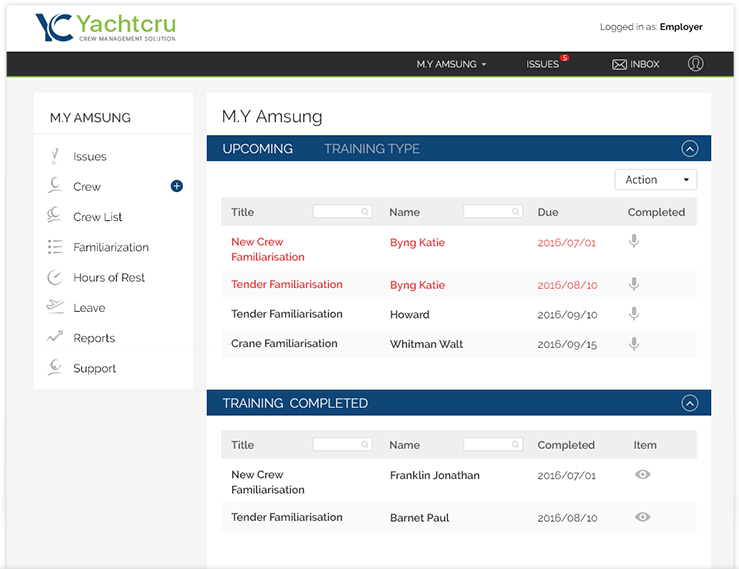Click the Yachtcru logo
The image size is (739, 569).
tap(106, 27)
